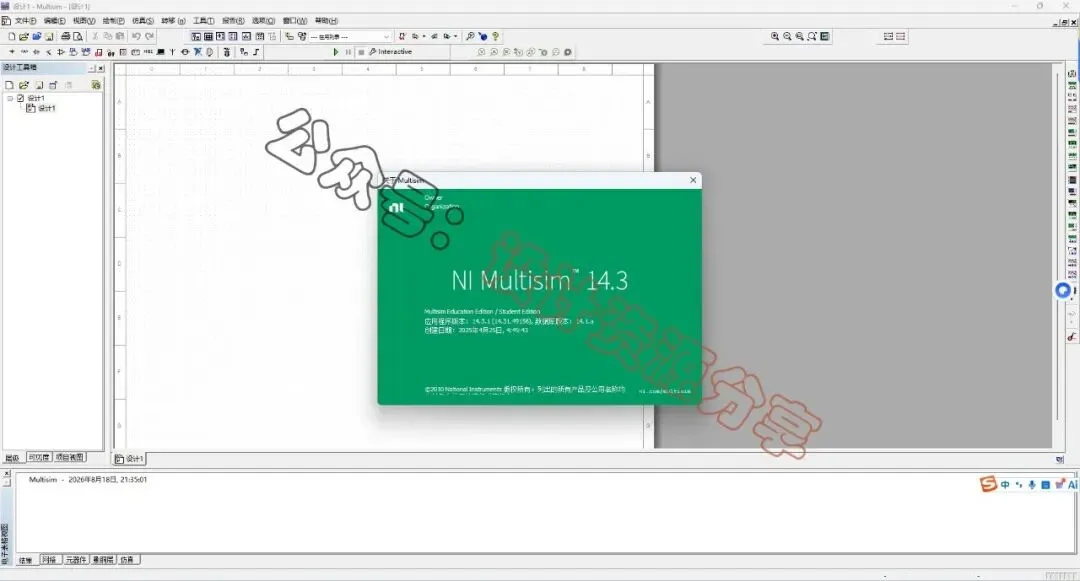Open the 文件(F) menu
Screen dimensions: 1080x581
coord(25,21)
